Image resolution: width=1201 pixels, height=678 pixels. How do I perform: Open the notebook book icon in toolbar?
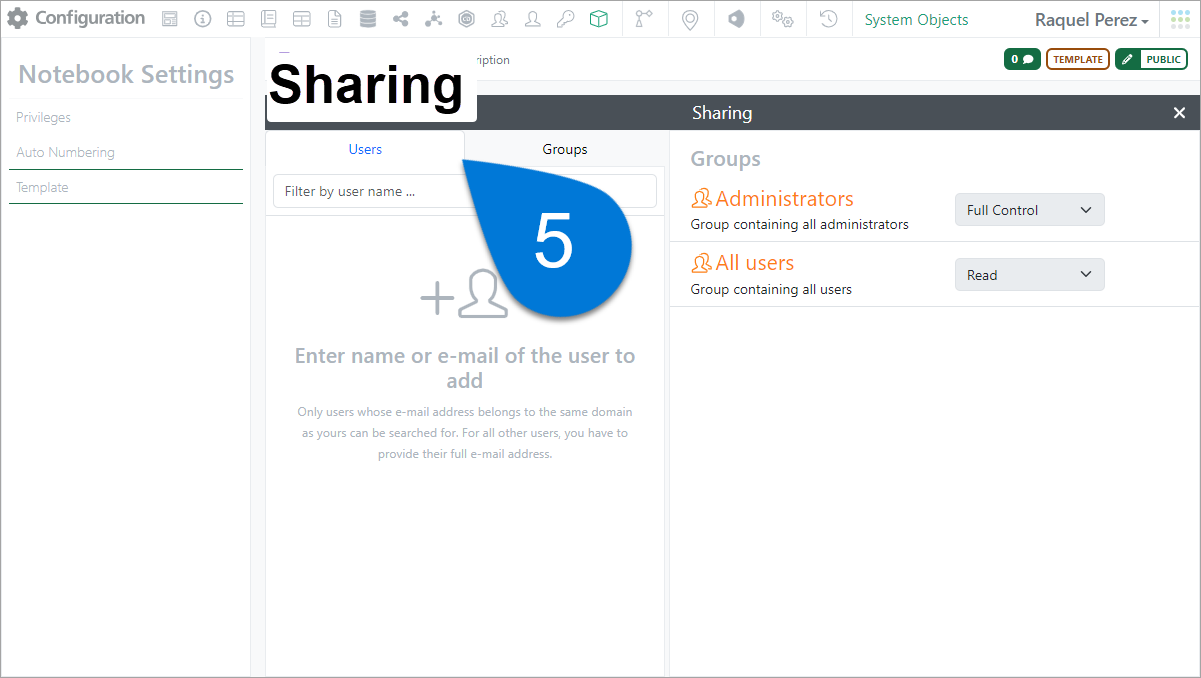pyautogui.click(x=268, y=19)
